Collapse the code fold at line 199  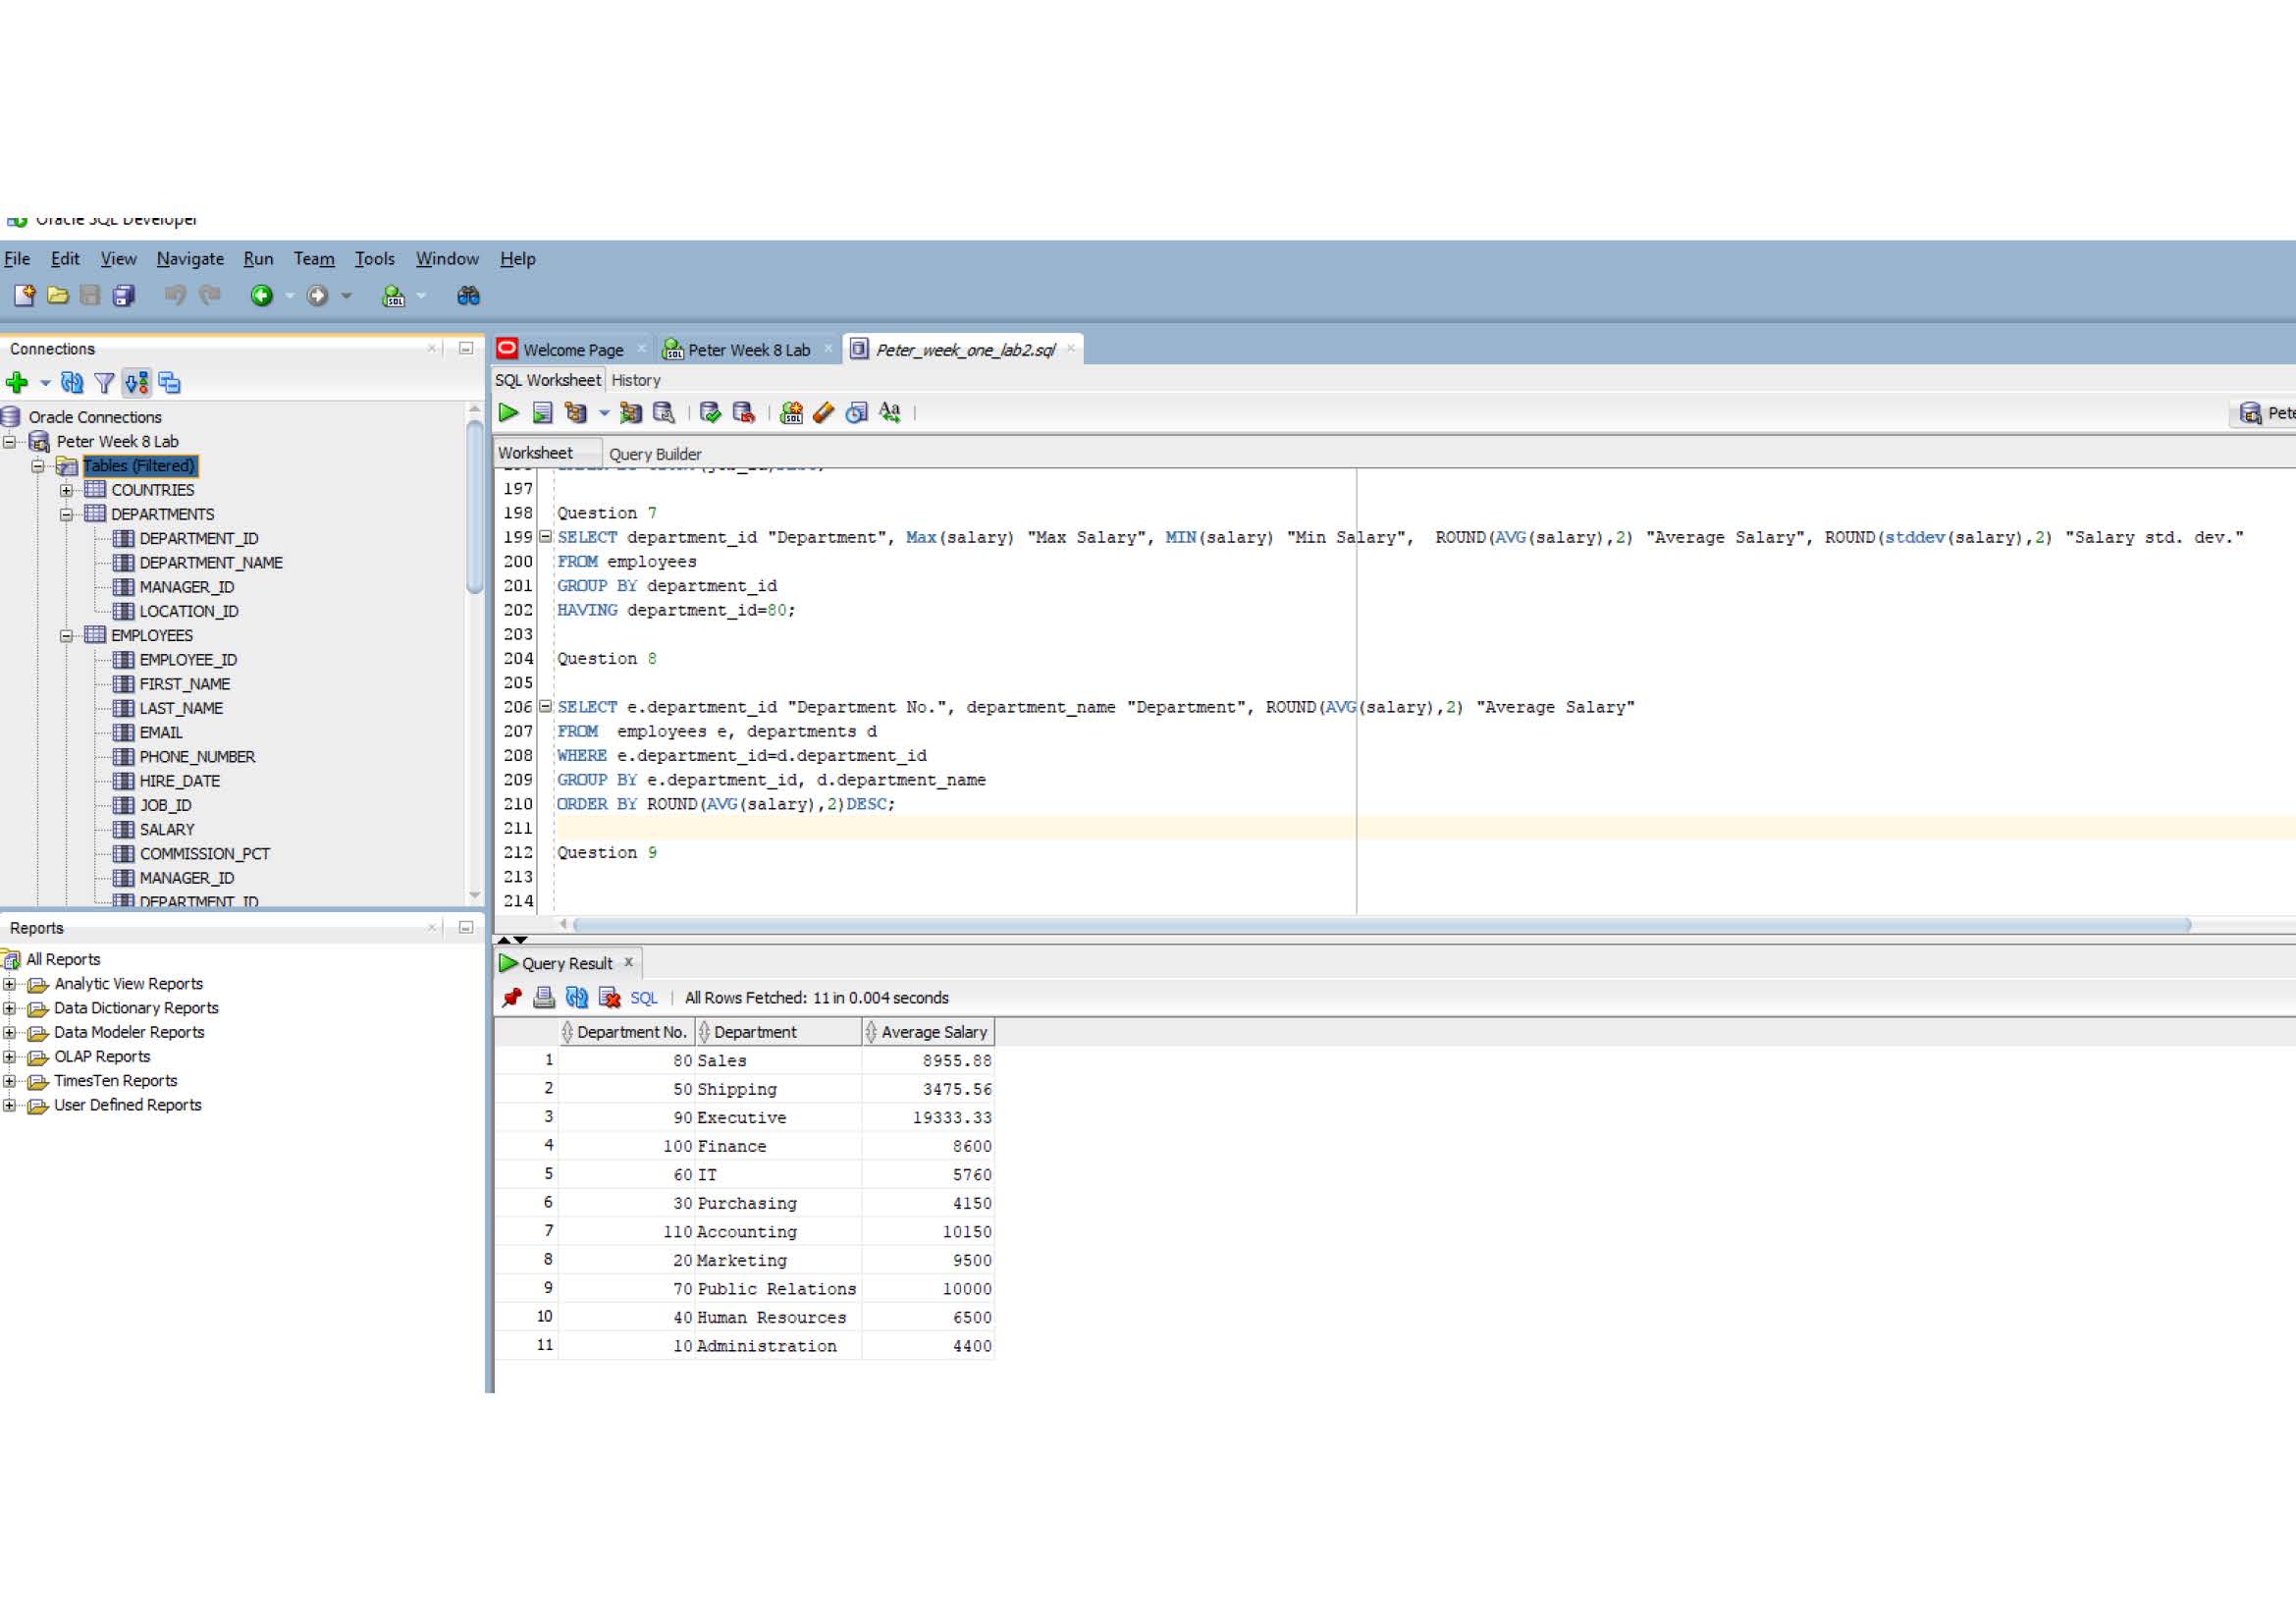click(546, 537)
